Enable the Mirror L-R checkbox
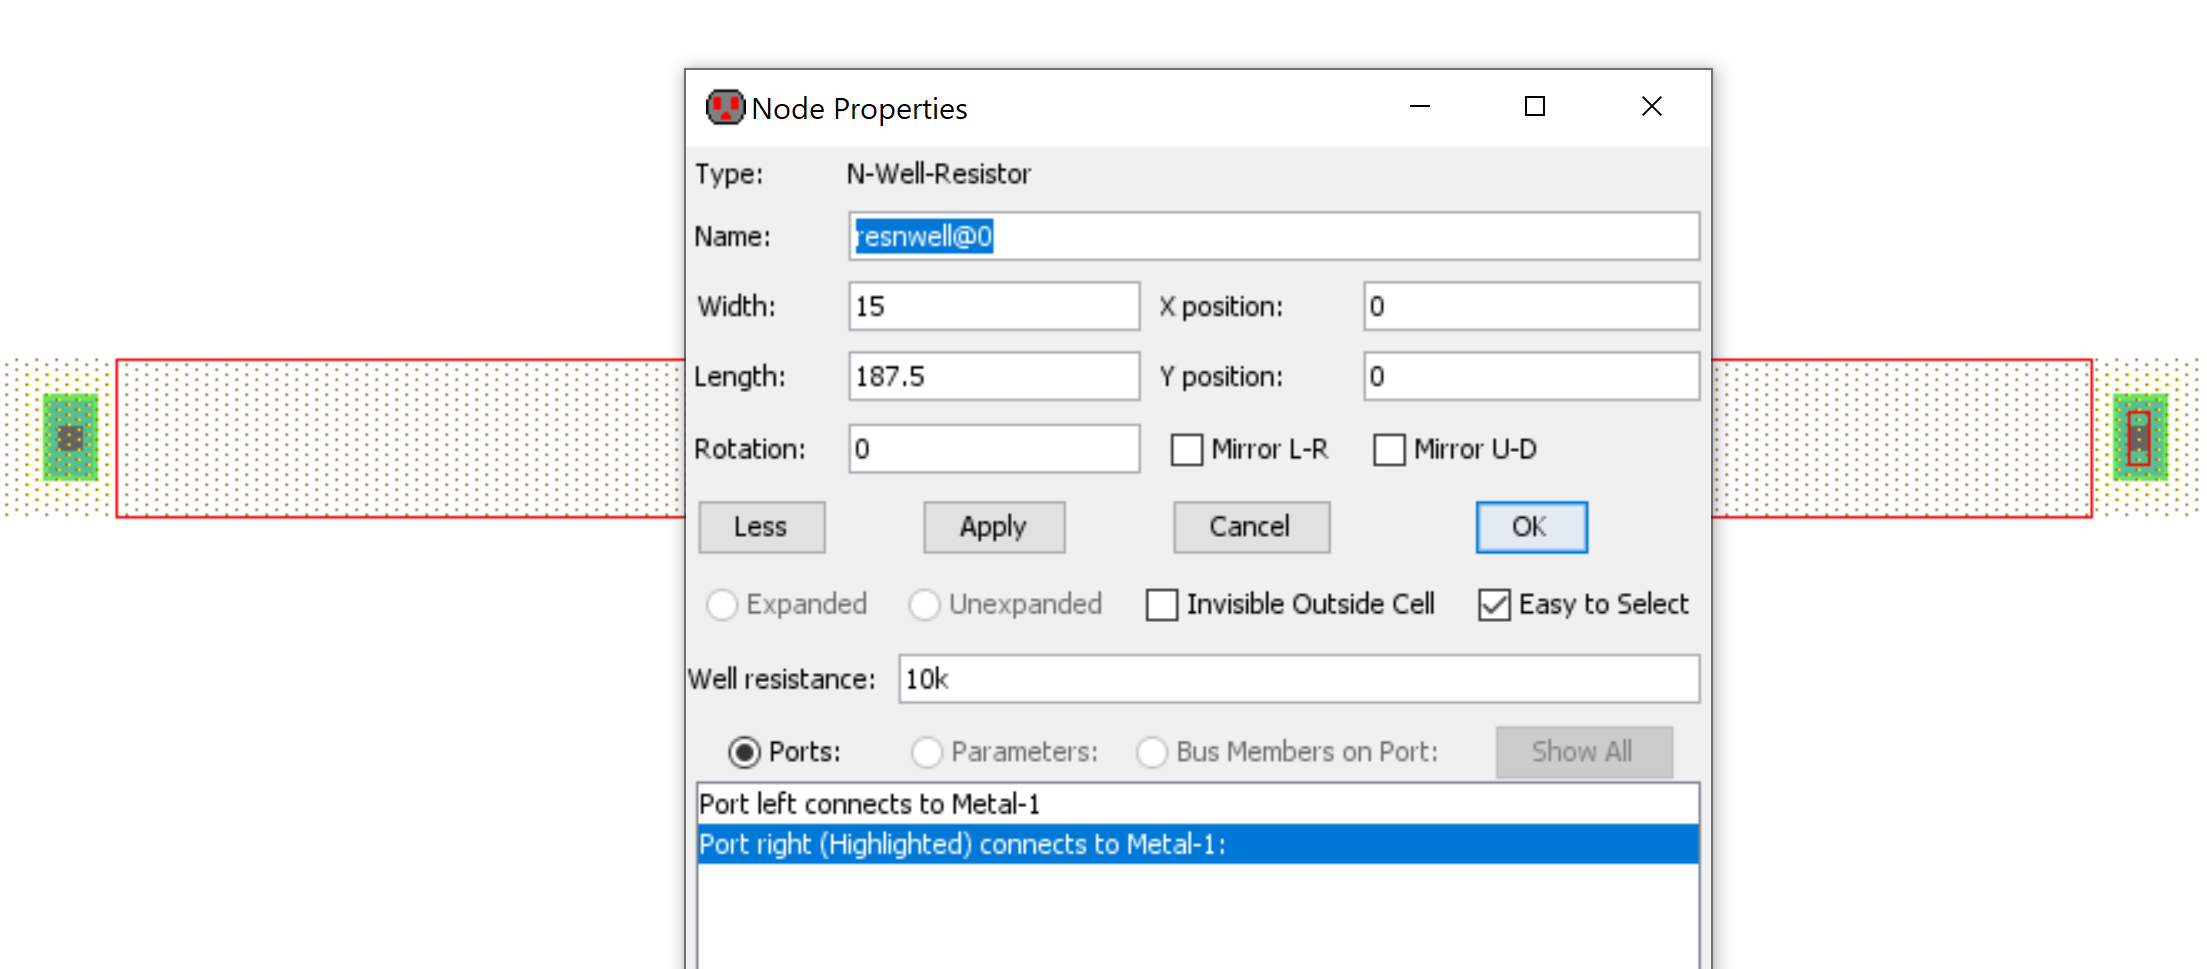 (1187, 450)
